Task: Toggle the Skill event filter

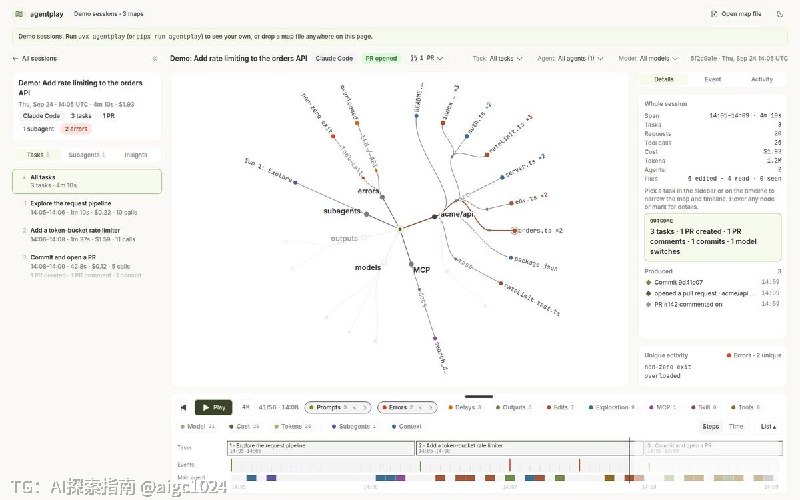Action: [704, 407]
